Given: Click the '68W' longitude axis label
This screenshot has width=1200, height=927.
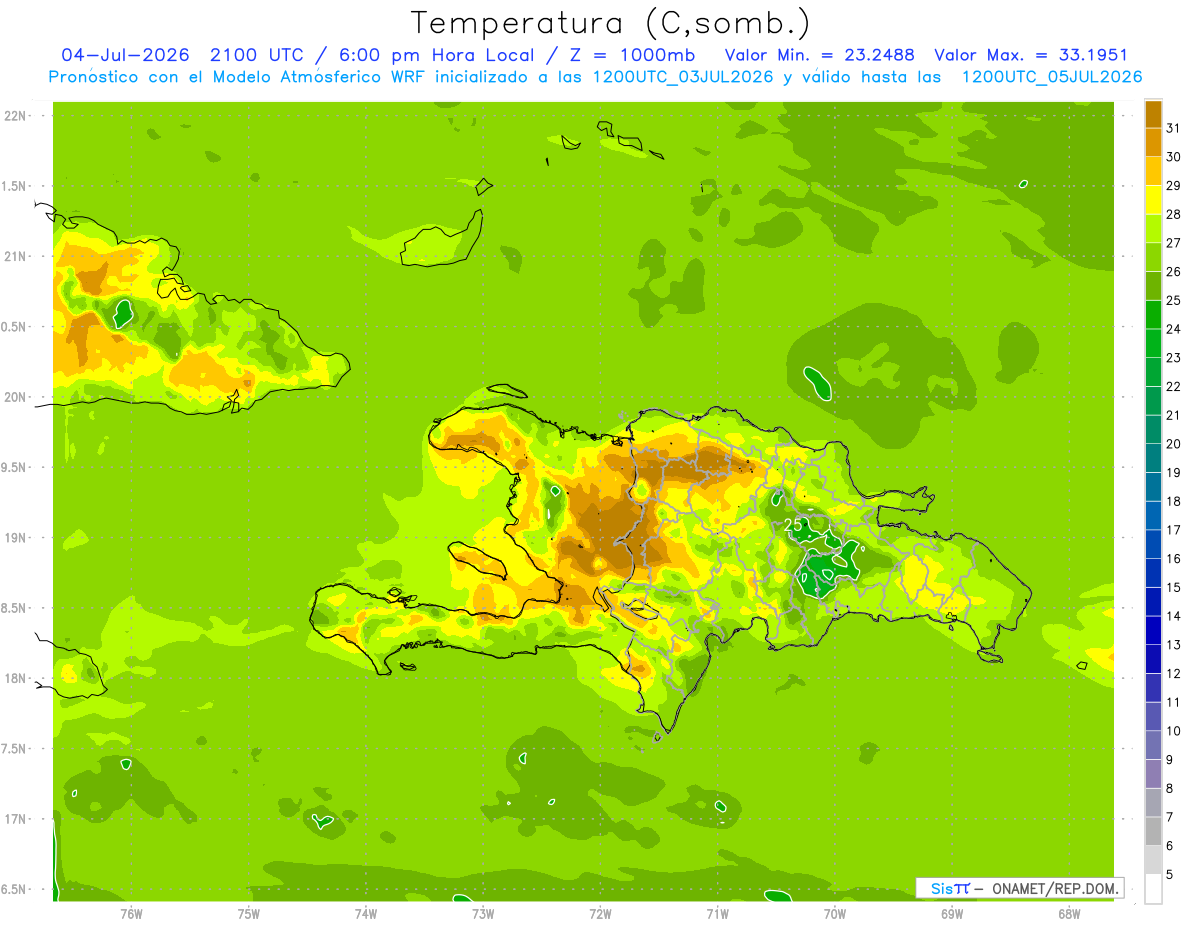Looking at the screenshot, I should pos(1069,914).
